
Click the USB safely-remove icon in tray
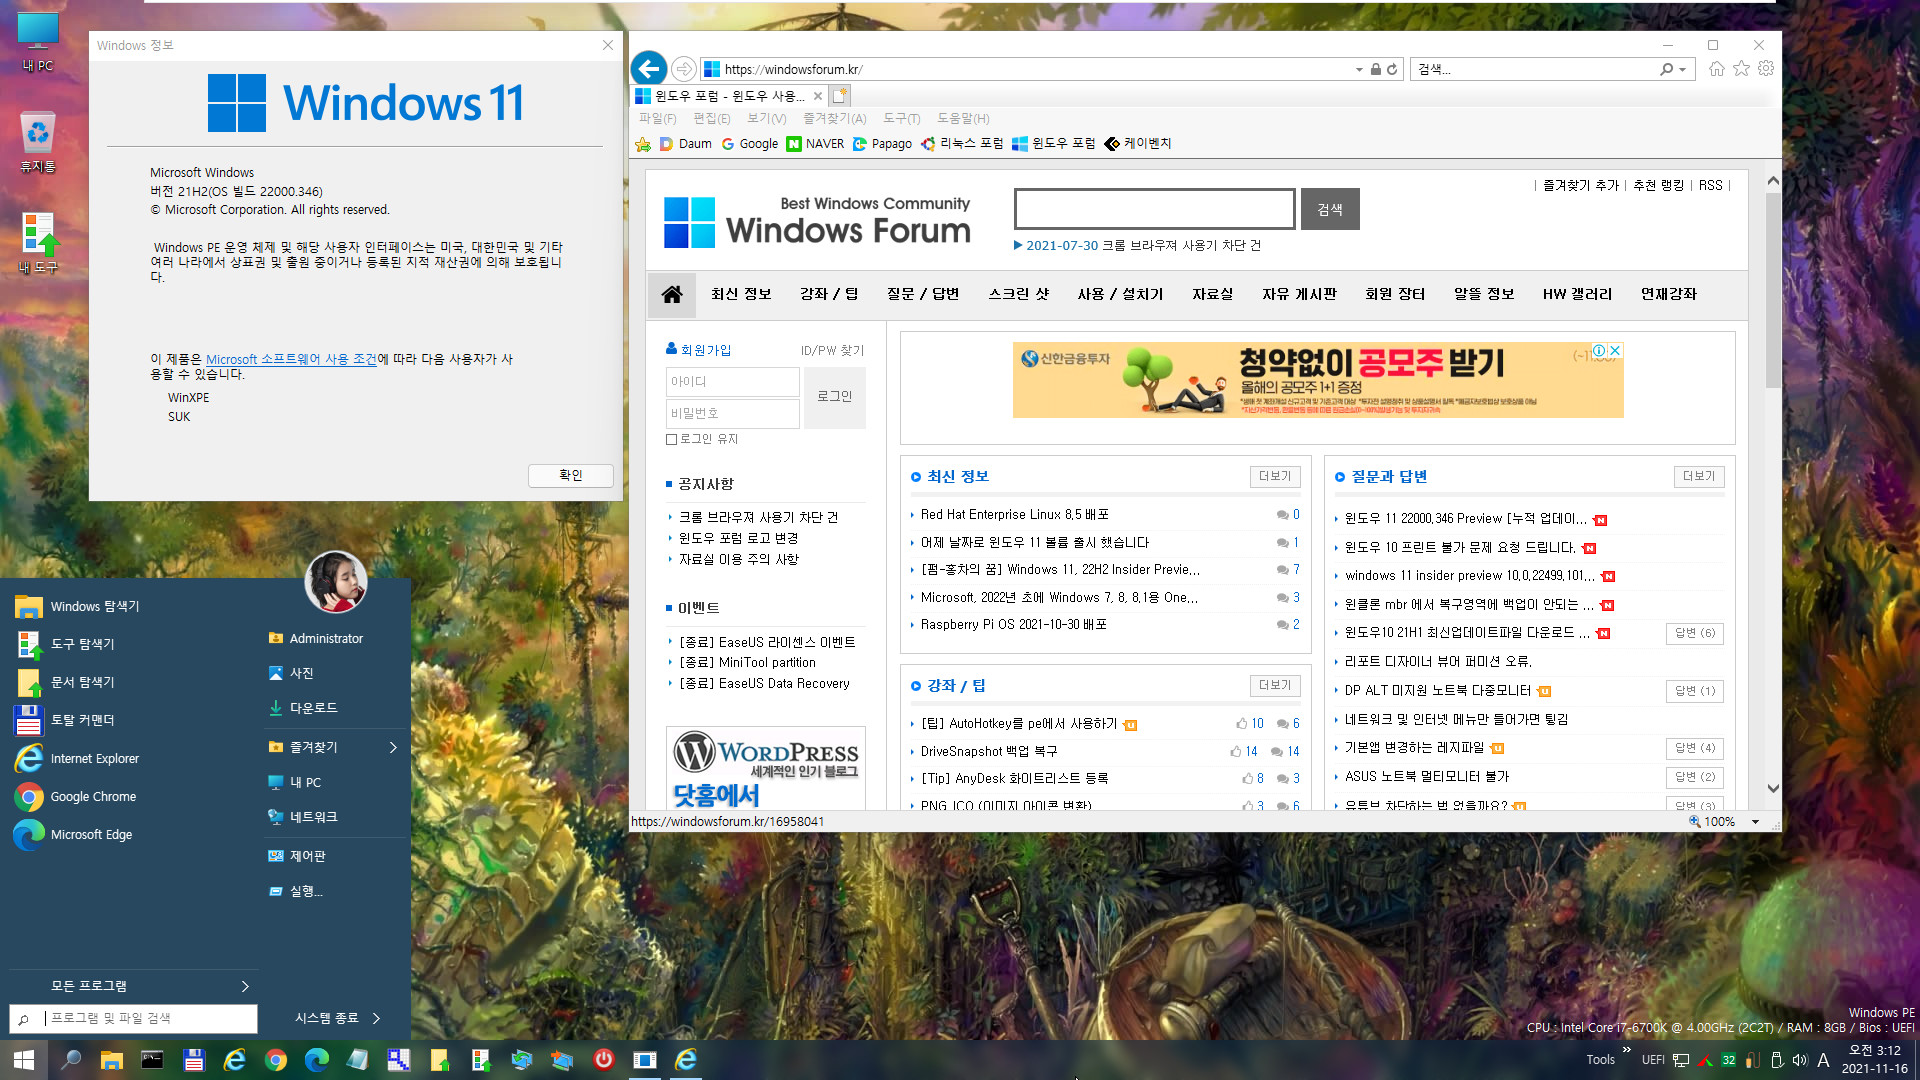1777,1060
